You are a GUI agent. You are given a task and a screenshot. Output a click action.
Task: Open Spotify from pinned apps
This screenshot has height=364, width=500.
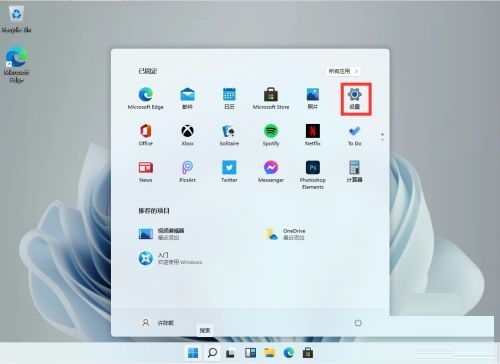[271, 135]
